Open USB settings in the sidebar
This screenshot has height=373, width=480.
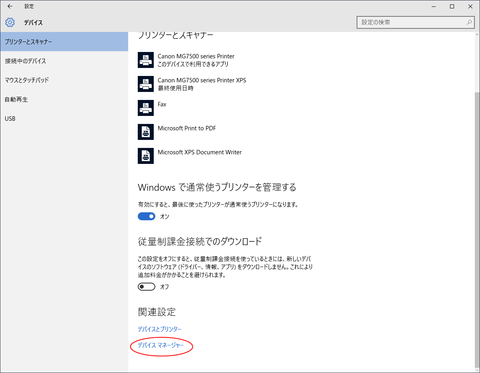64,118
